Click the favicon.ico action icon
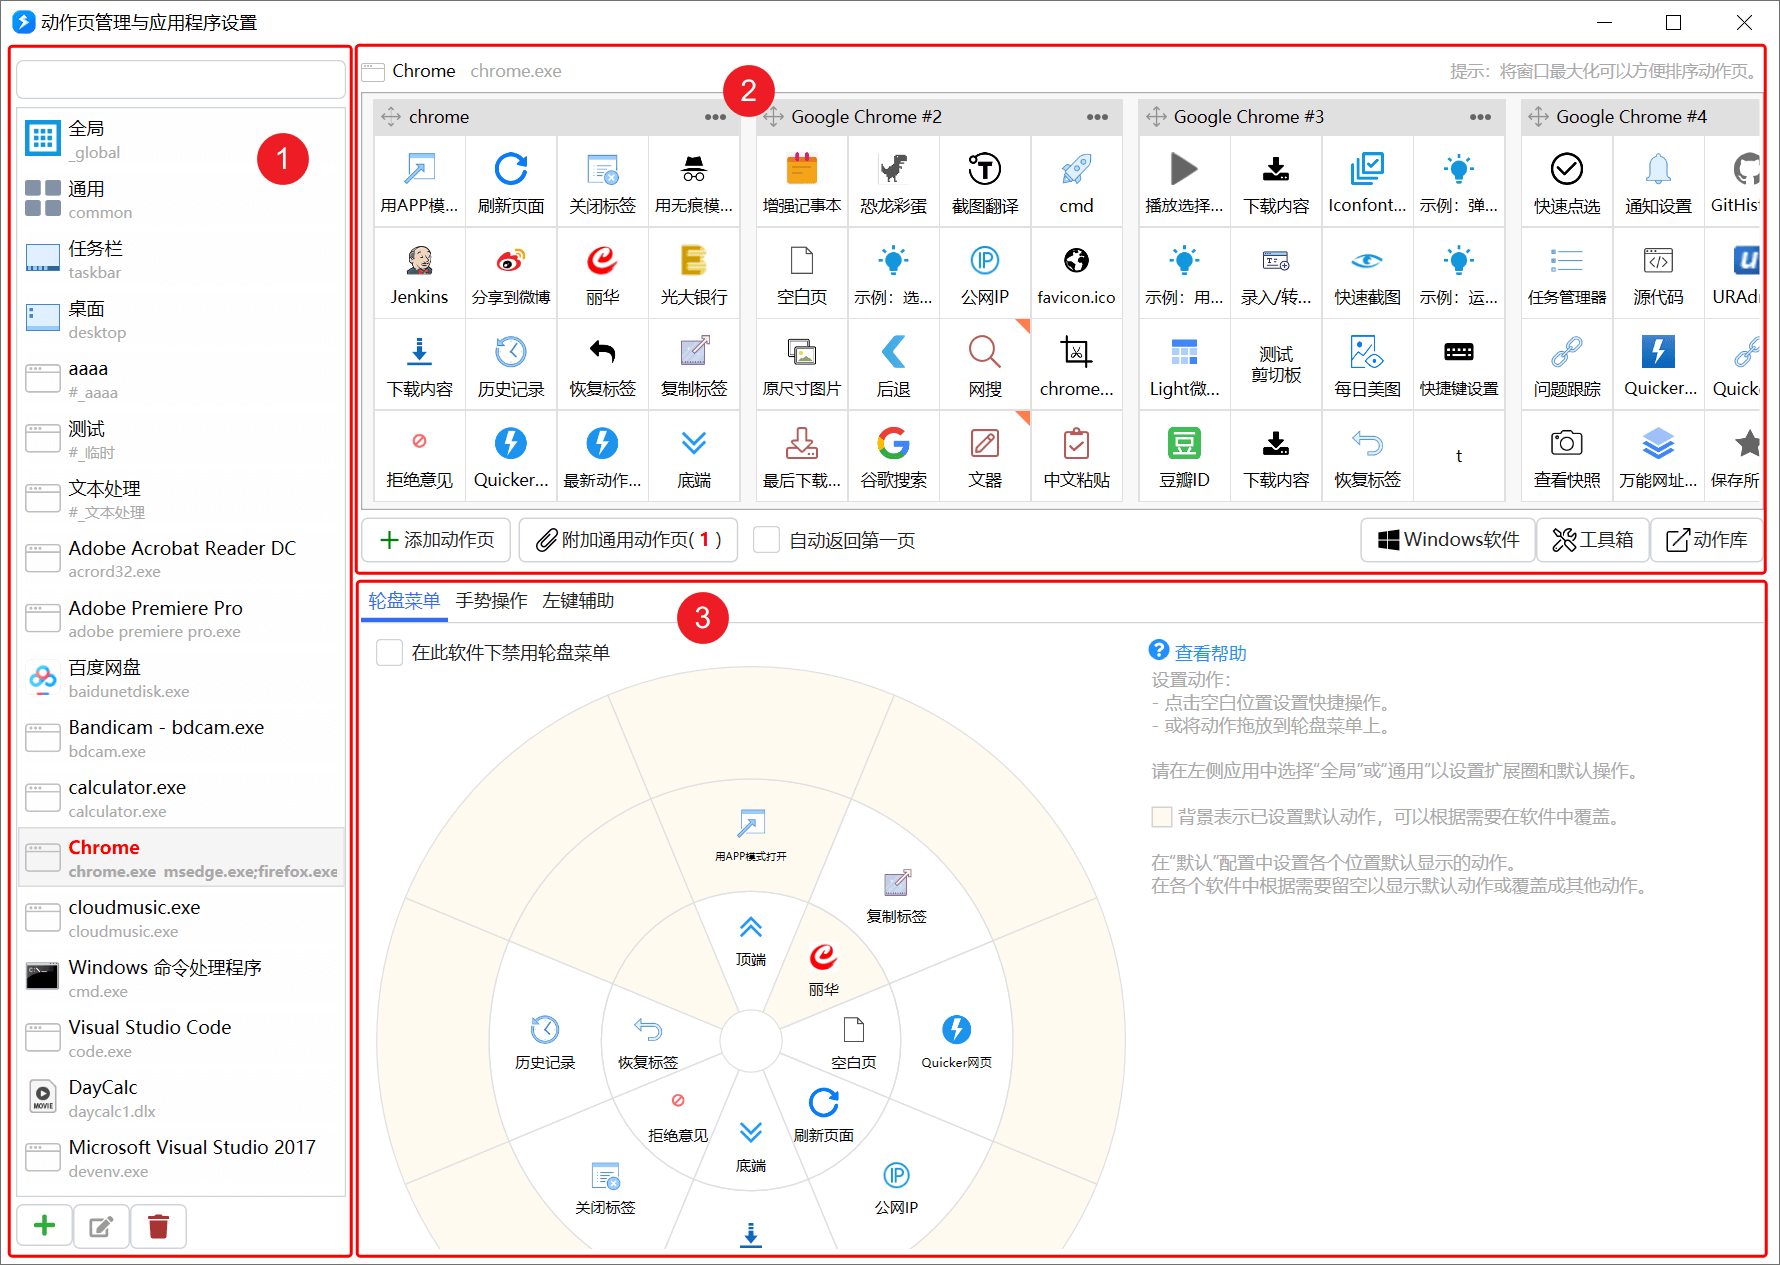Screen dimensions: 1780x1265 click(x=1076, y=273)
